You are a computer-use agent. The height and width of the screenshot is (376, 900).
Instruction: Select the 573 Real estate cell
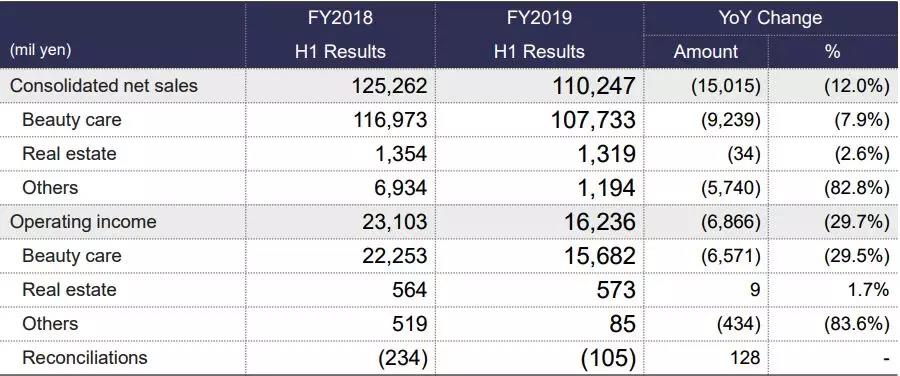point(615,290)
